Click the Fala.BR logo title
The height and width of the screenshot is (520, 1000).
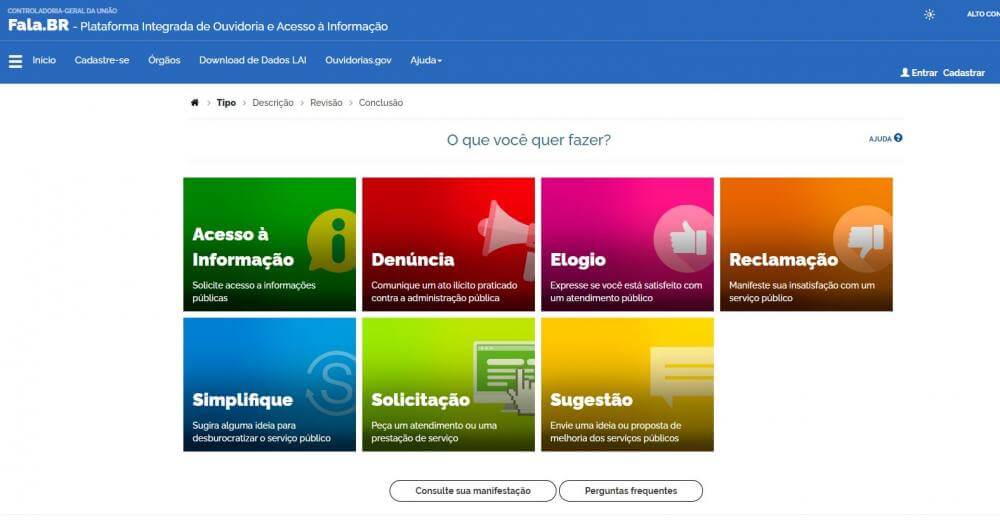pyautogui.click(x=38, y=26)
